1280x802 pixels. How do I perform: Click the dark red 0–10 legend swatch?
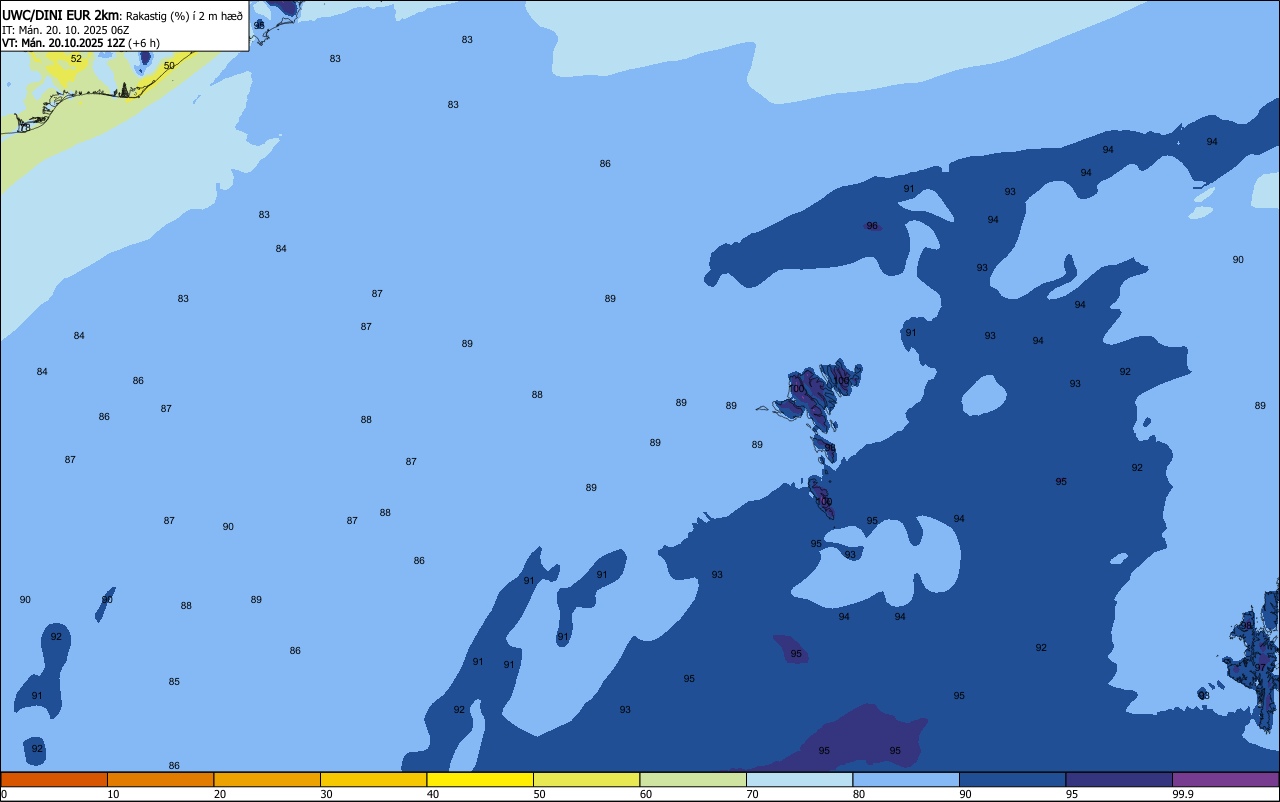[54, 779]
